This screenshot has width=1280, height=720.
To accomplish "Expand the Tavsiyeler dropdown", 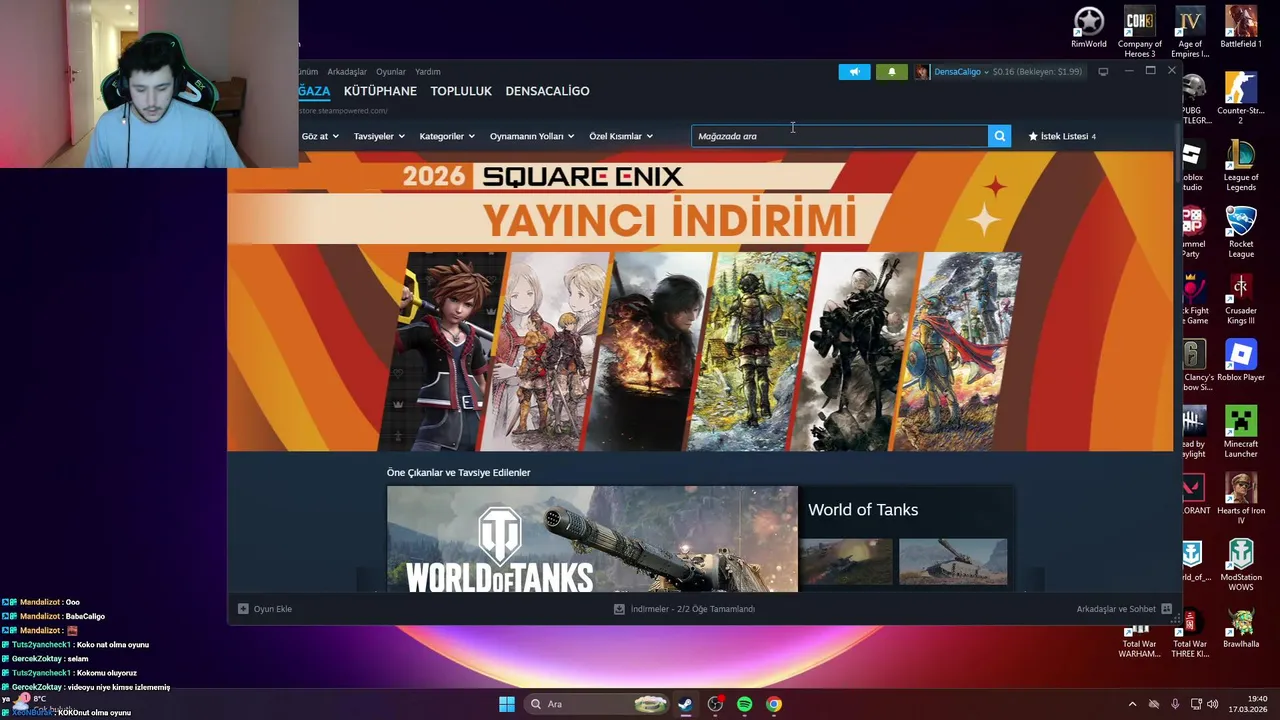I will pyautogui.click(x=379, y=136).
